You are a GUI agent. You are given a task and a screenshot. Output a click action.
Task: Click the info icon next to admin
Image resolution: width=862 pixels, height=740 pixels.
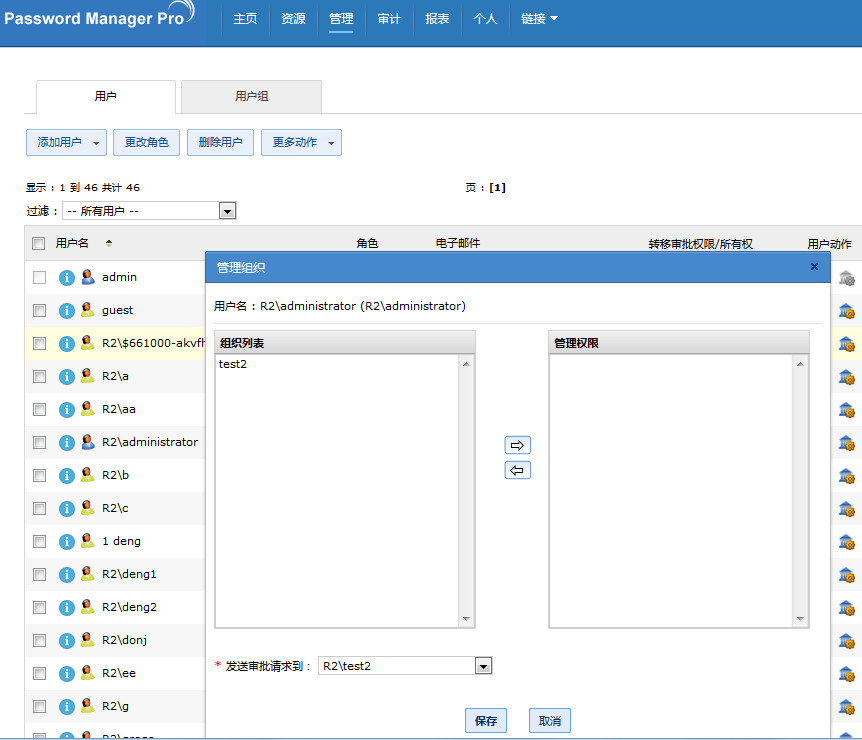coord(67,278)
